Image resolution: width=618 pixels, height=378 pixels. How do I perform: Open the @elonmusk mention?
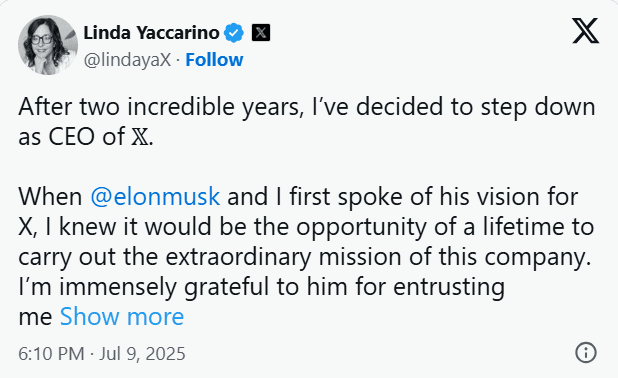click(155, 196)
